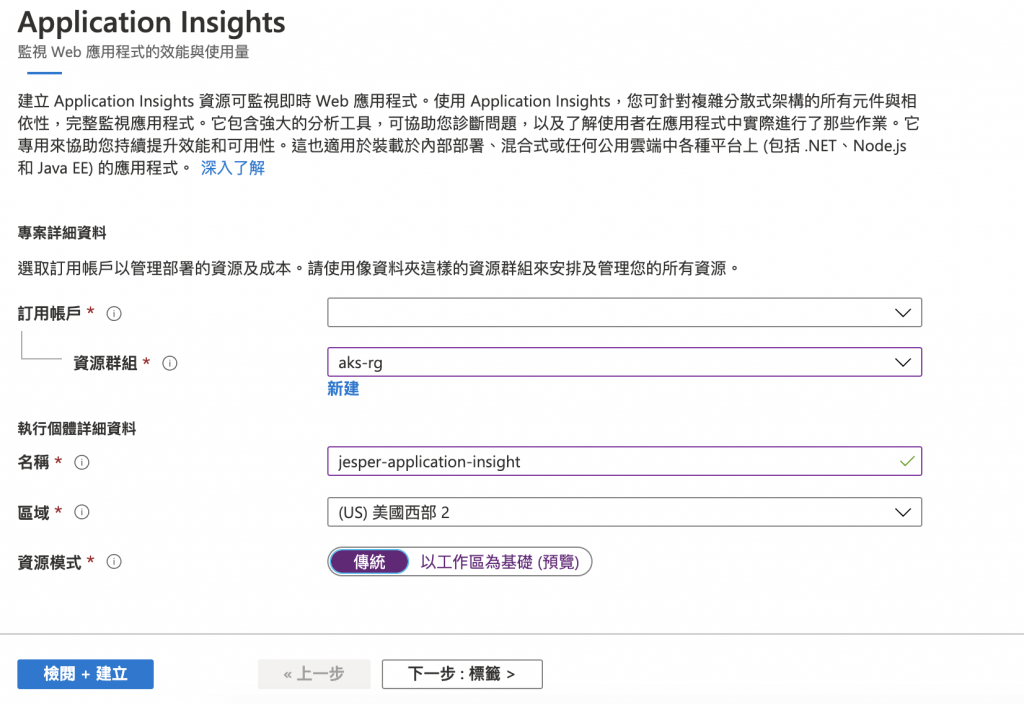This screenshot has width=1024, height=704.
Task: Click info icon next to 區域
Action: click(82, 512)
